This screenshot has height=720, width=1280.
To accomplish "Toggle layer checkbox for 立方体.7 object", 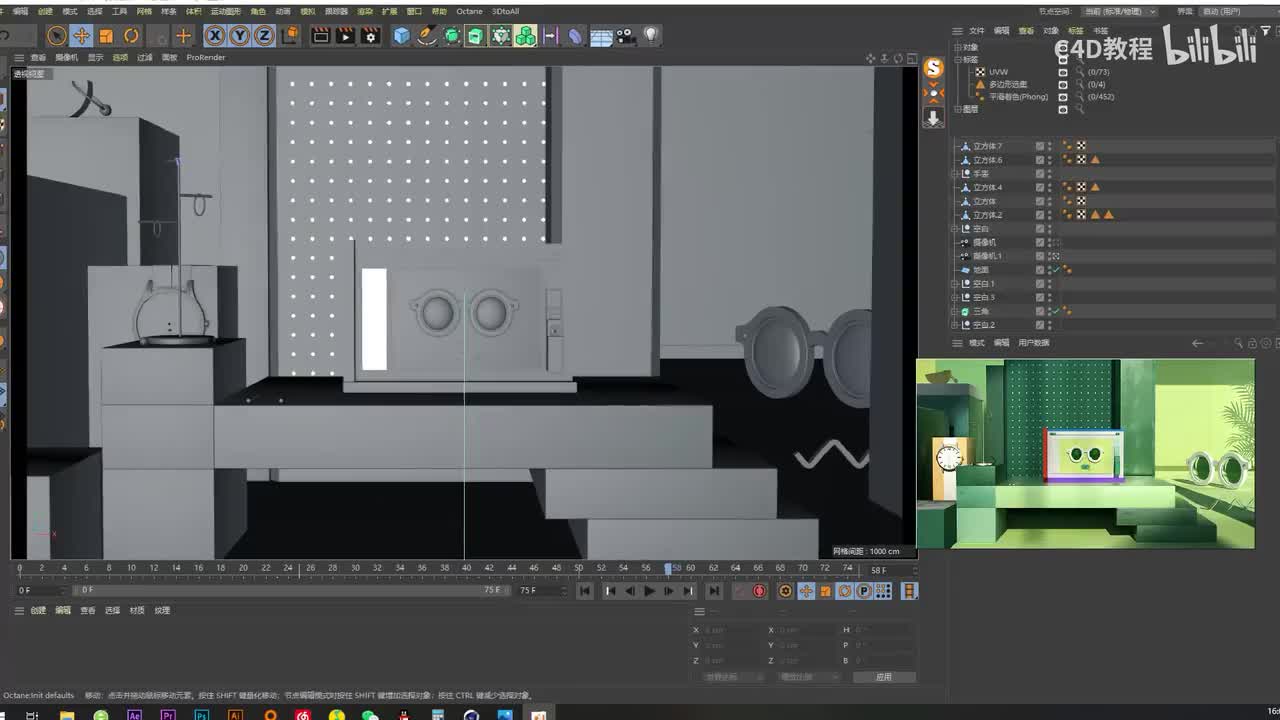I will 1040,146.
